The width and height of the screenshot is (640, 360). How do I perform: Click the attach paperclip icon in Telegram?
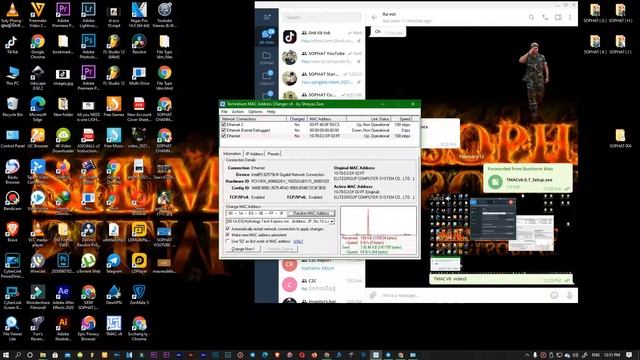point(373,295)
